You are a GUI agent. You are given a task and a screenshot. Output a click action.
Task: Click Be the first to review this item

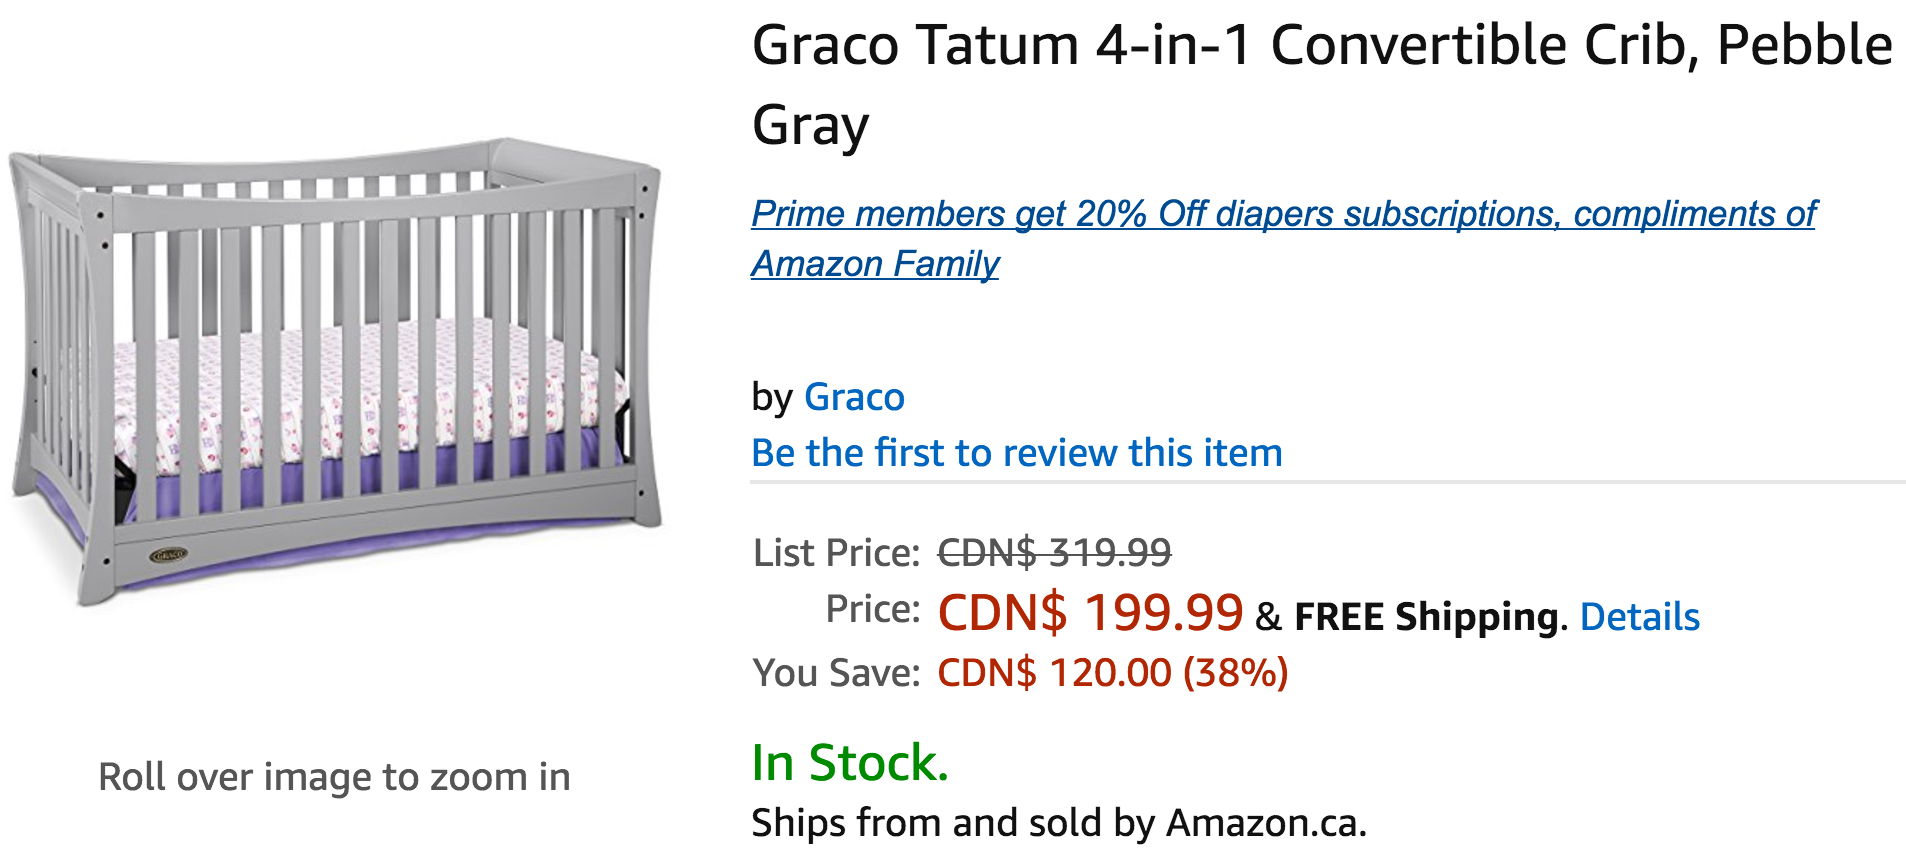(x=1016, y=453)
